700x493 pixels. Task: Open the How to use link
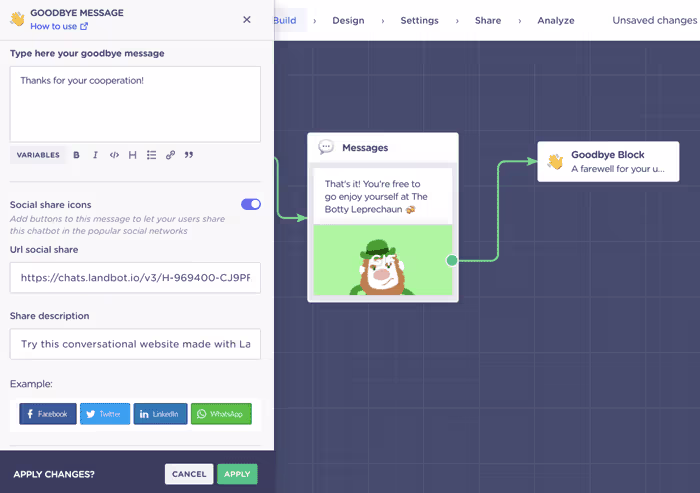(59, 26)
